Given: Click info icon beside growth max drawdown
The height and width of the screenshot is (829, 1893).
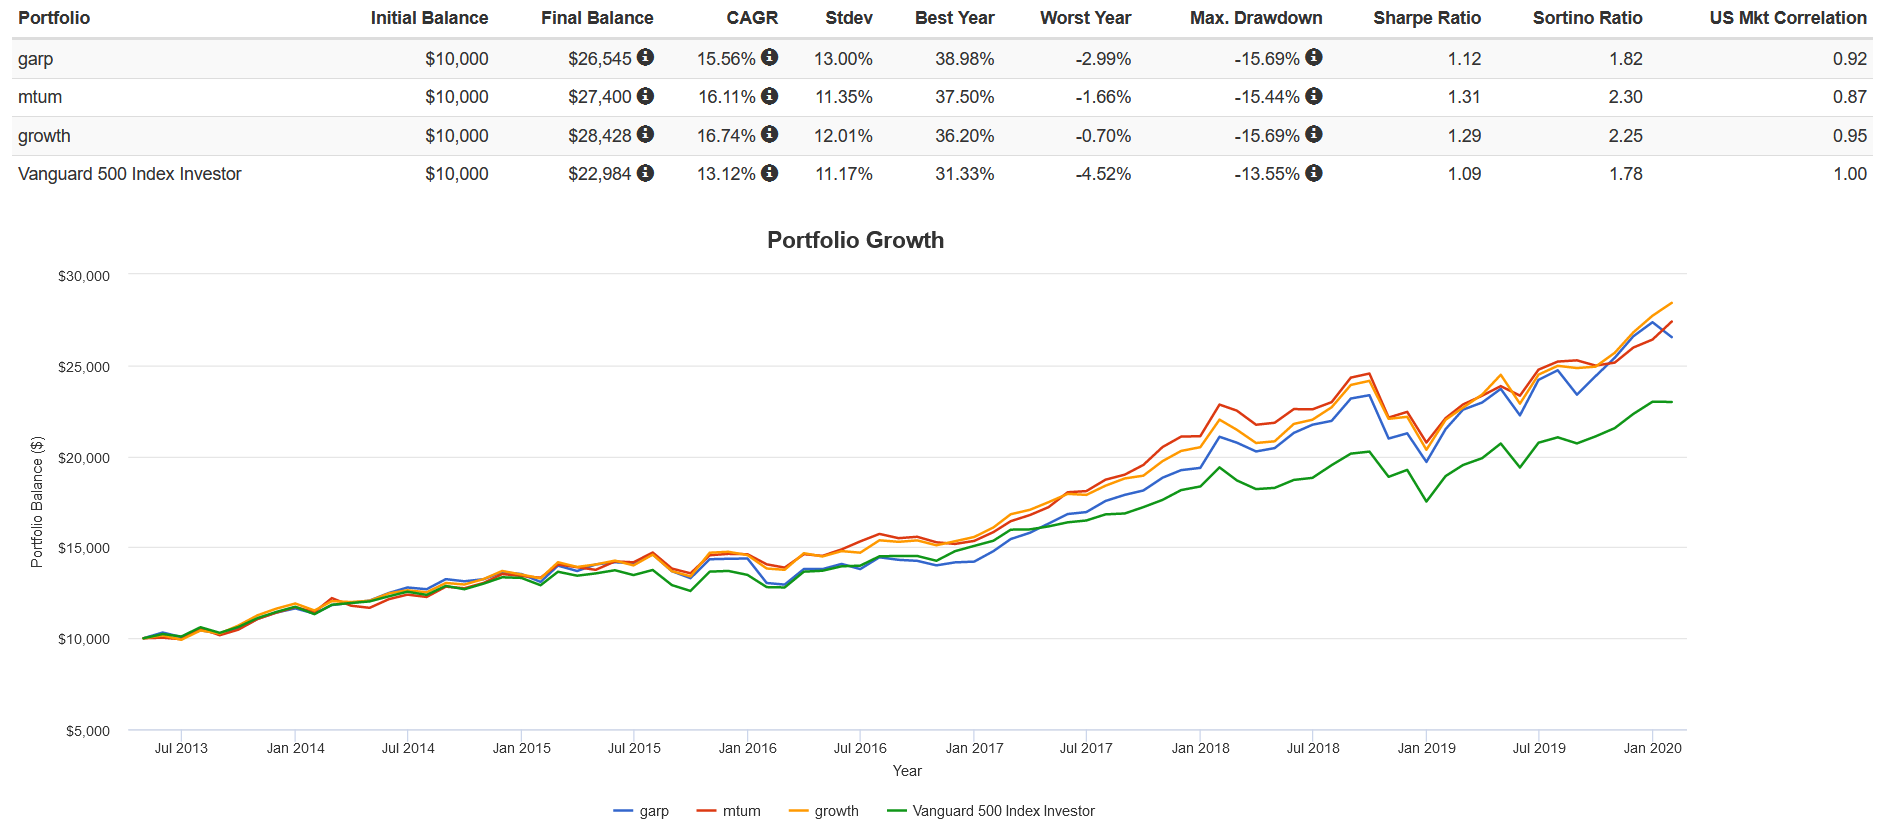Looking at the screenshot, I should [1314, 134].
